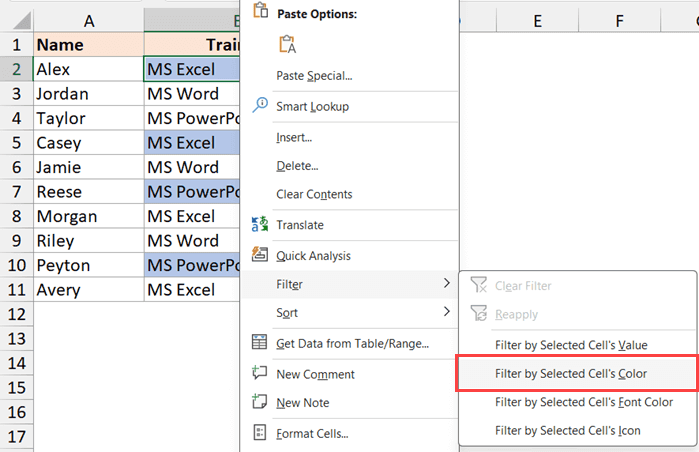Click the MS PowerPoint cell in Reese's row
This screenshot has width=699, height=452.
(x=192, y=192)
